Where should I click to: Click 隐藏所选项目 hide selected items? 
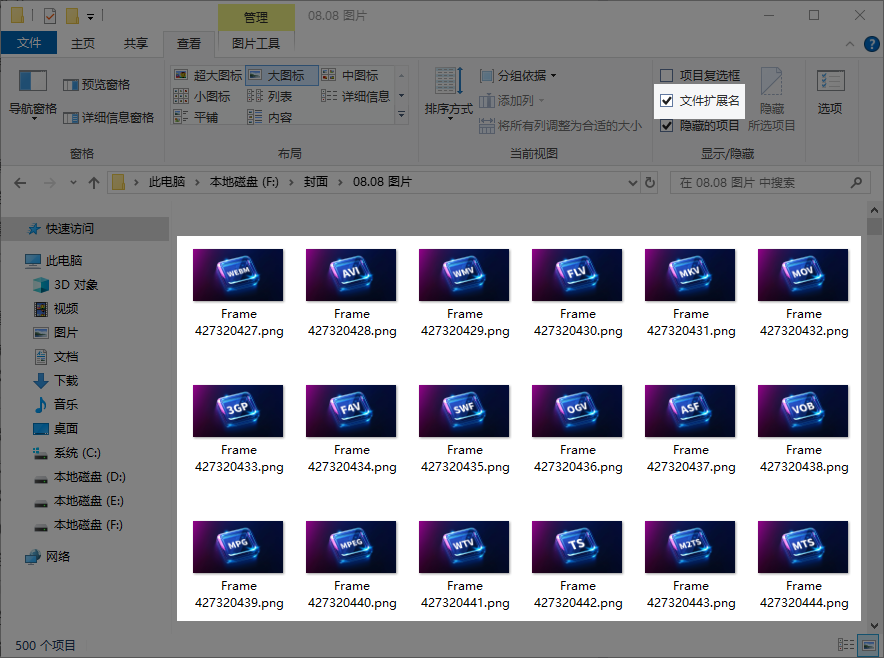[x=772, y=99]
